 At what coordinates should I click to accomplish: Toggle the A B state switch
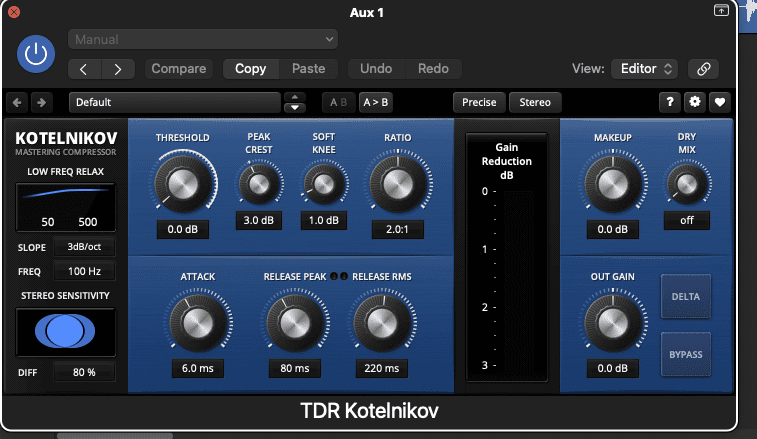point(338,102)
